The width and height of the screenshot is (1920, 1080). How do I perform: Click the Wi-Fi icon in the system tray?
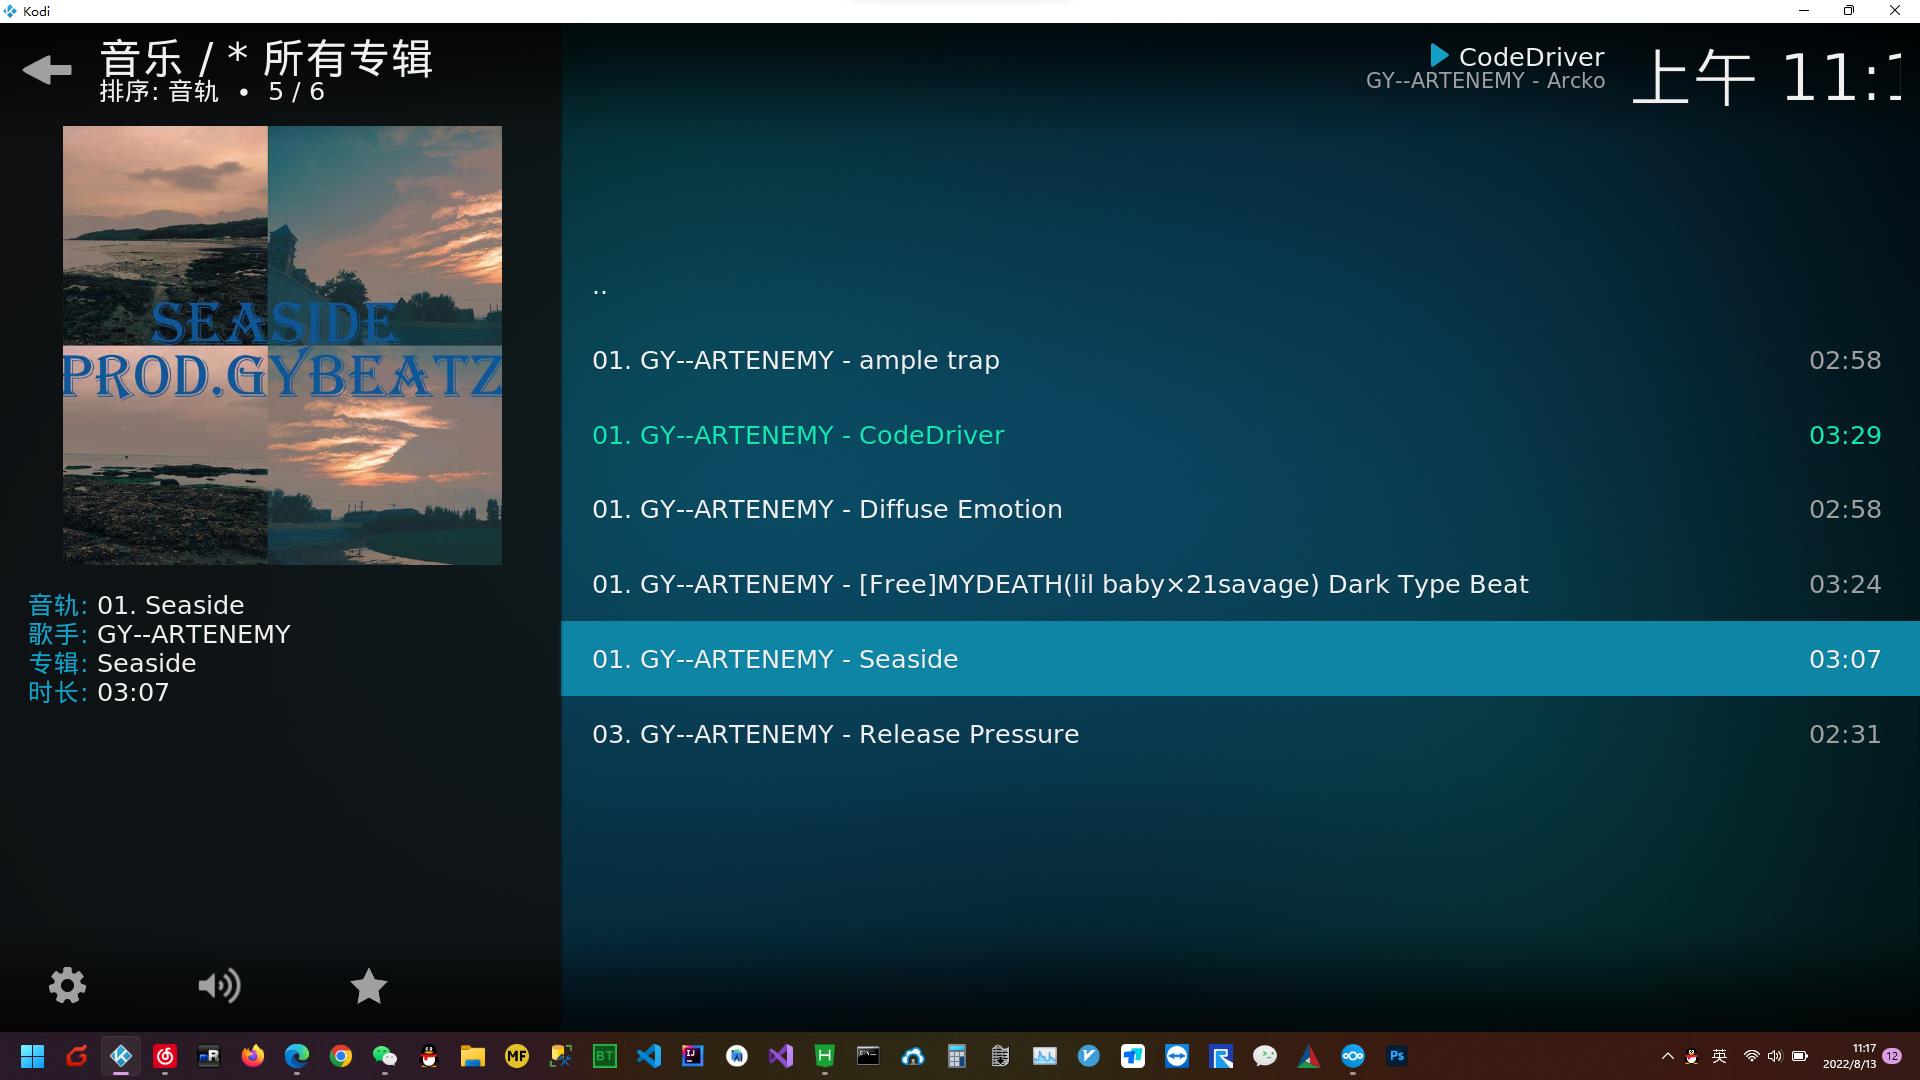pyautogui.click(x=1751, y=1056)
